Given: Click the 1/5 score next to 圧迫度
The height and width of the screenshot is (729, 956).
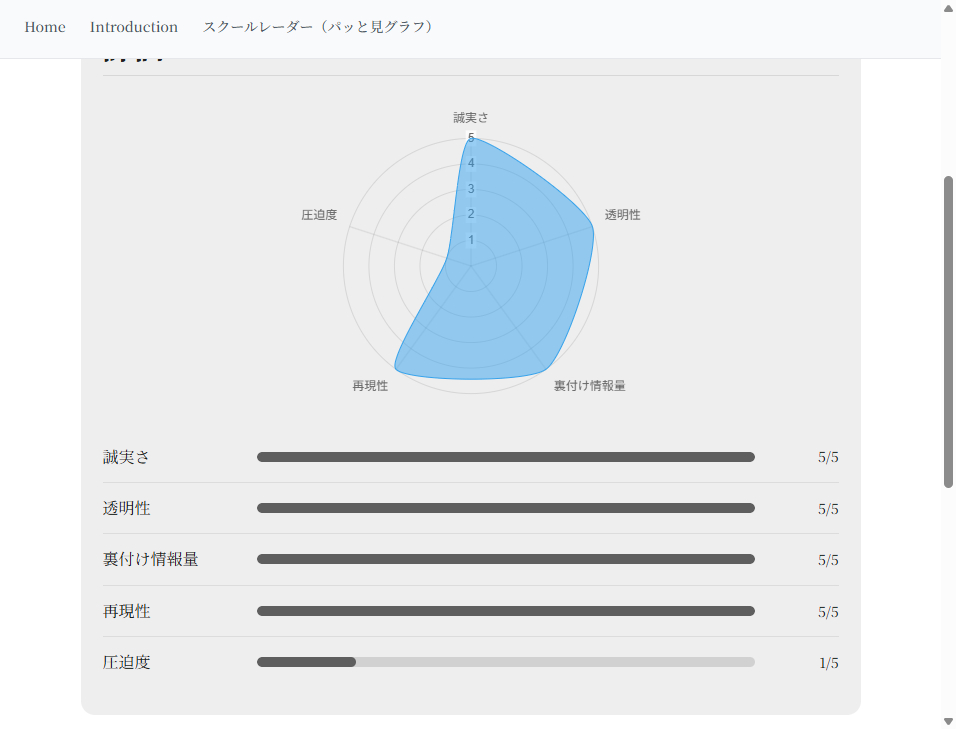Looking at the screenshot, I should (828, 661).
